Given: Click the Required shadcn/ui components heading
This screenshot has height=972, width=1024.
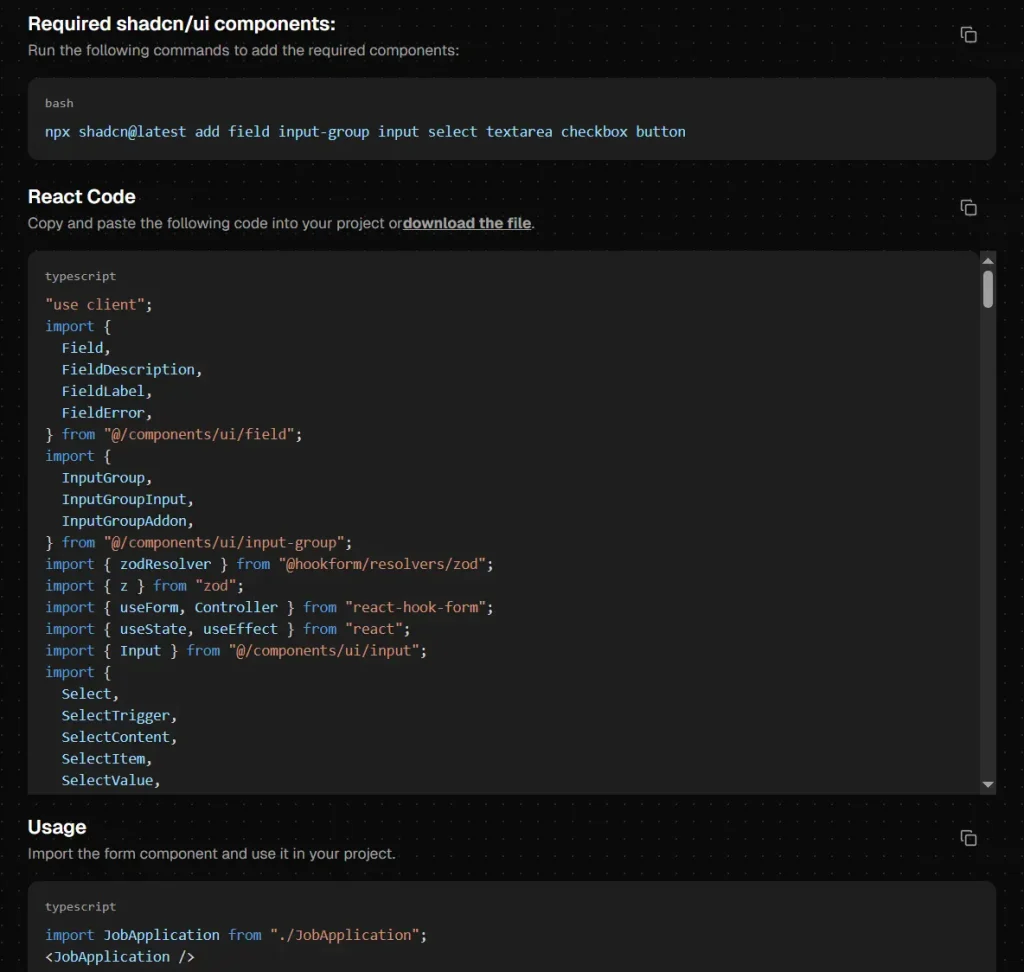Looking at the screenshot, I should click(181, 23).
